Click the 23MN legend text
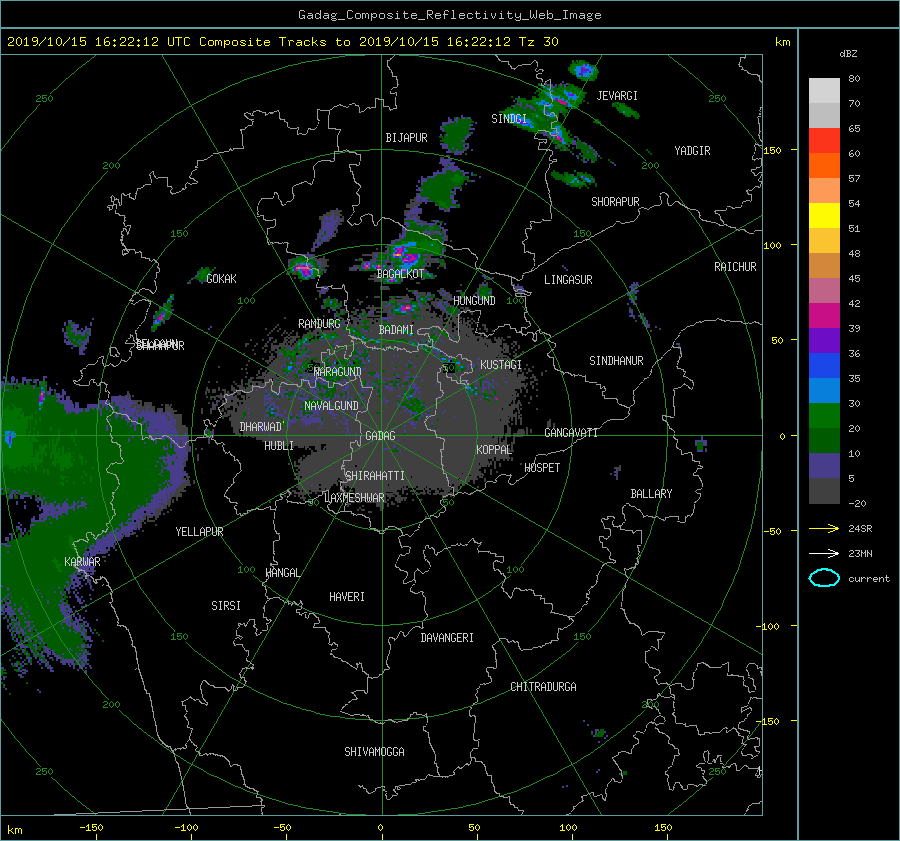 860,554
